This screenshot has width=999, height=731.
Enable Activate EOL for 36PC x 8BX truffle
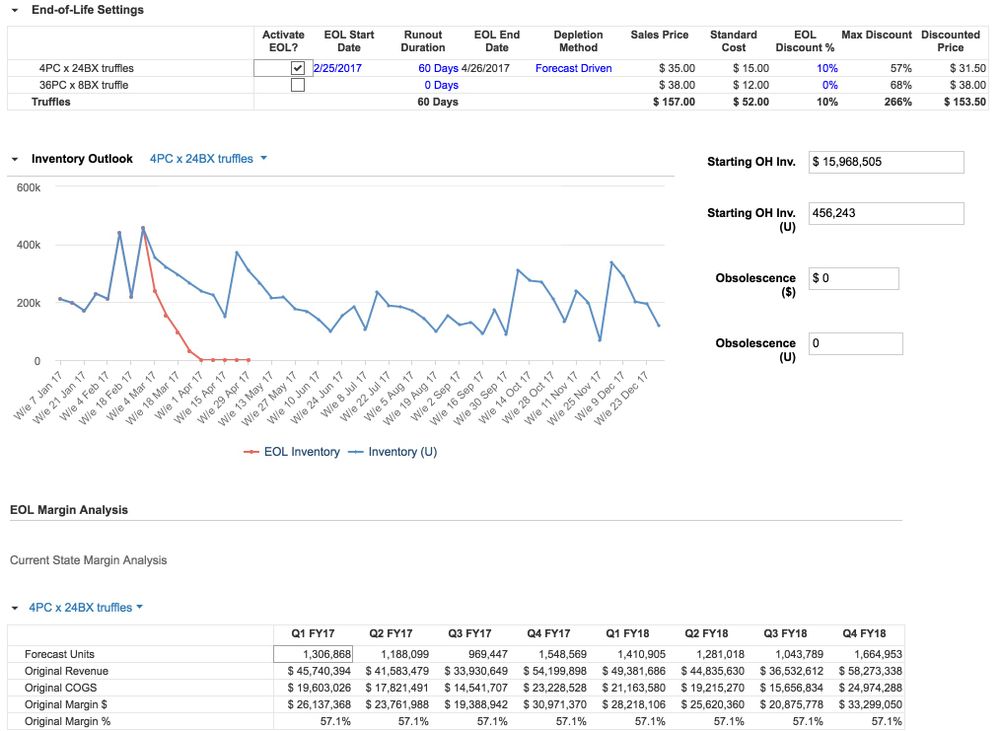pos(296,85)
